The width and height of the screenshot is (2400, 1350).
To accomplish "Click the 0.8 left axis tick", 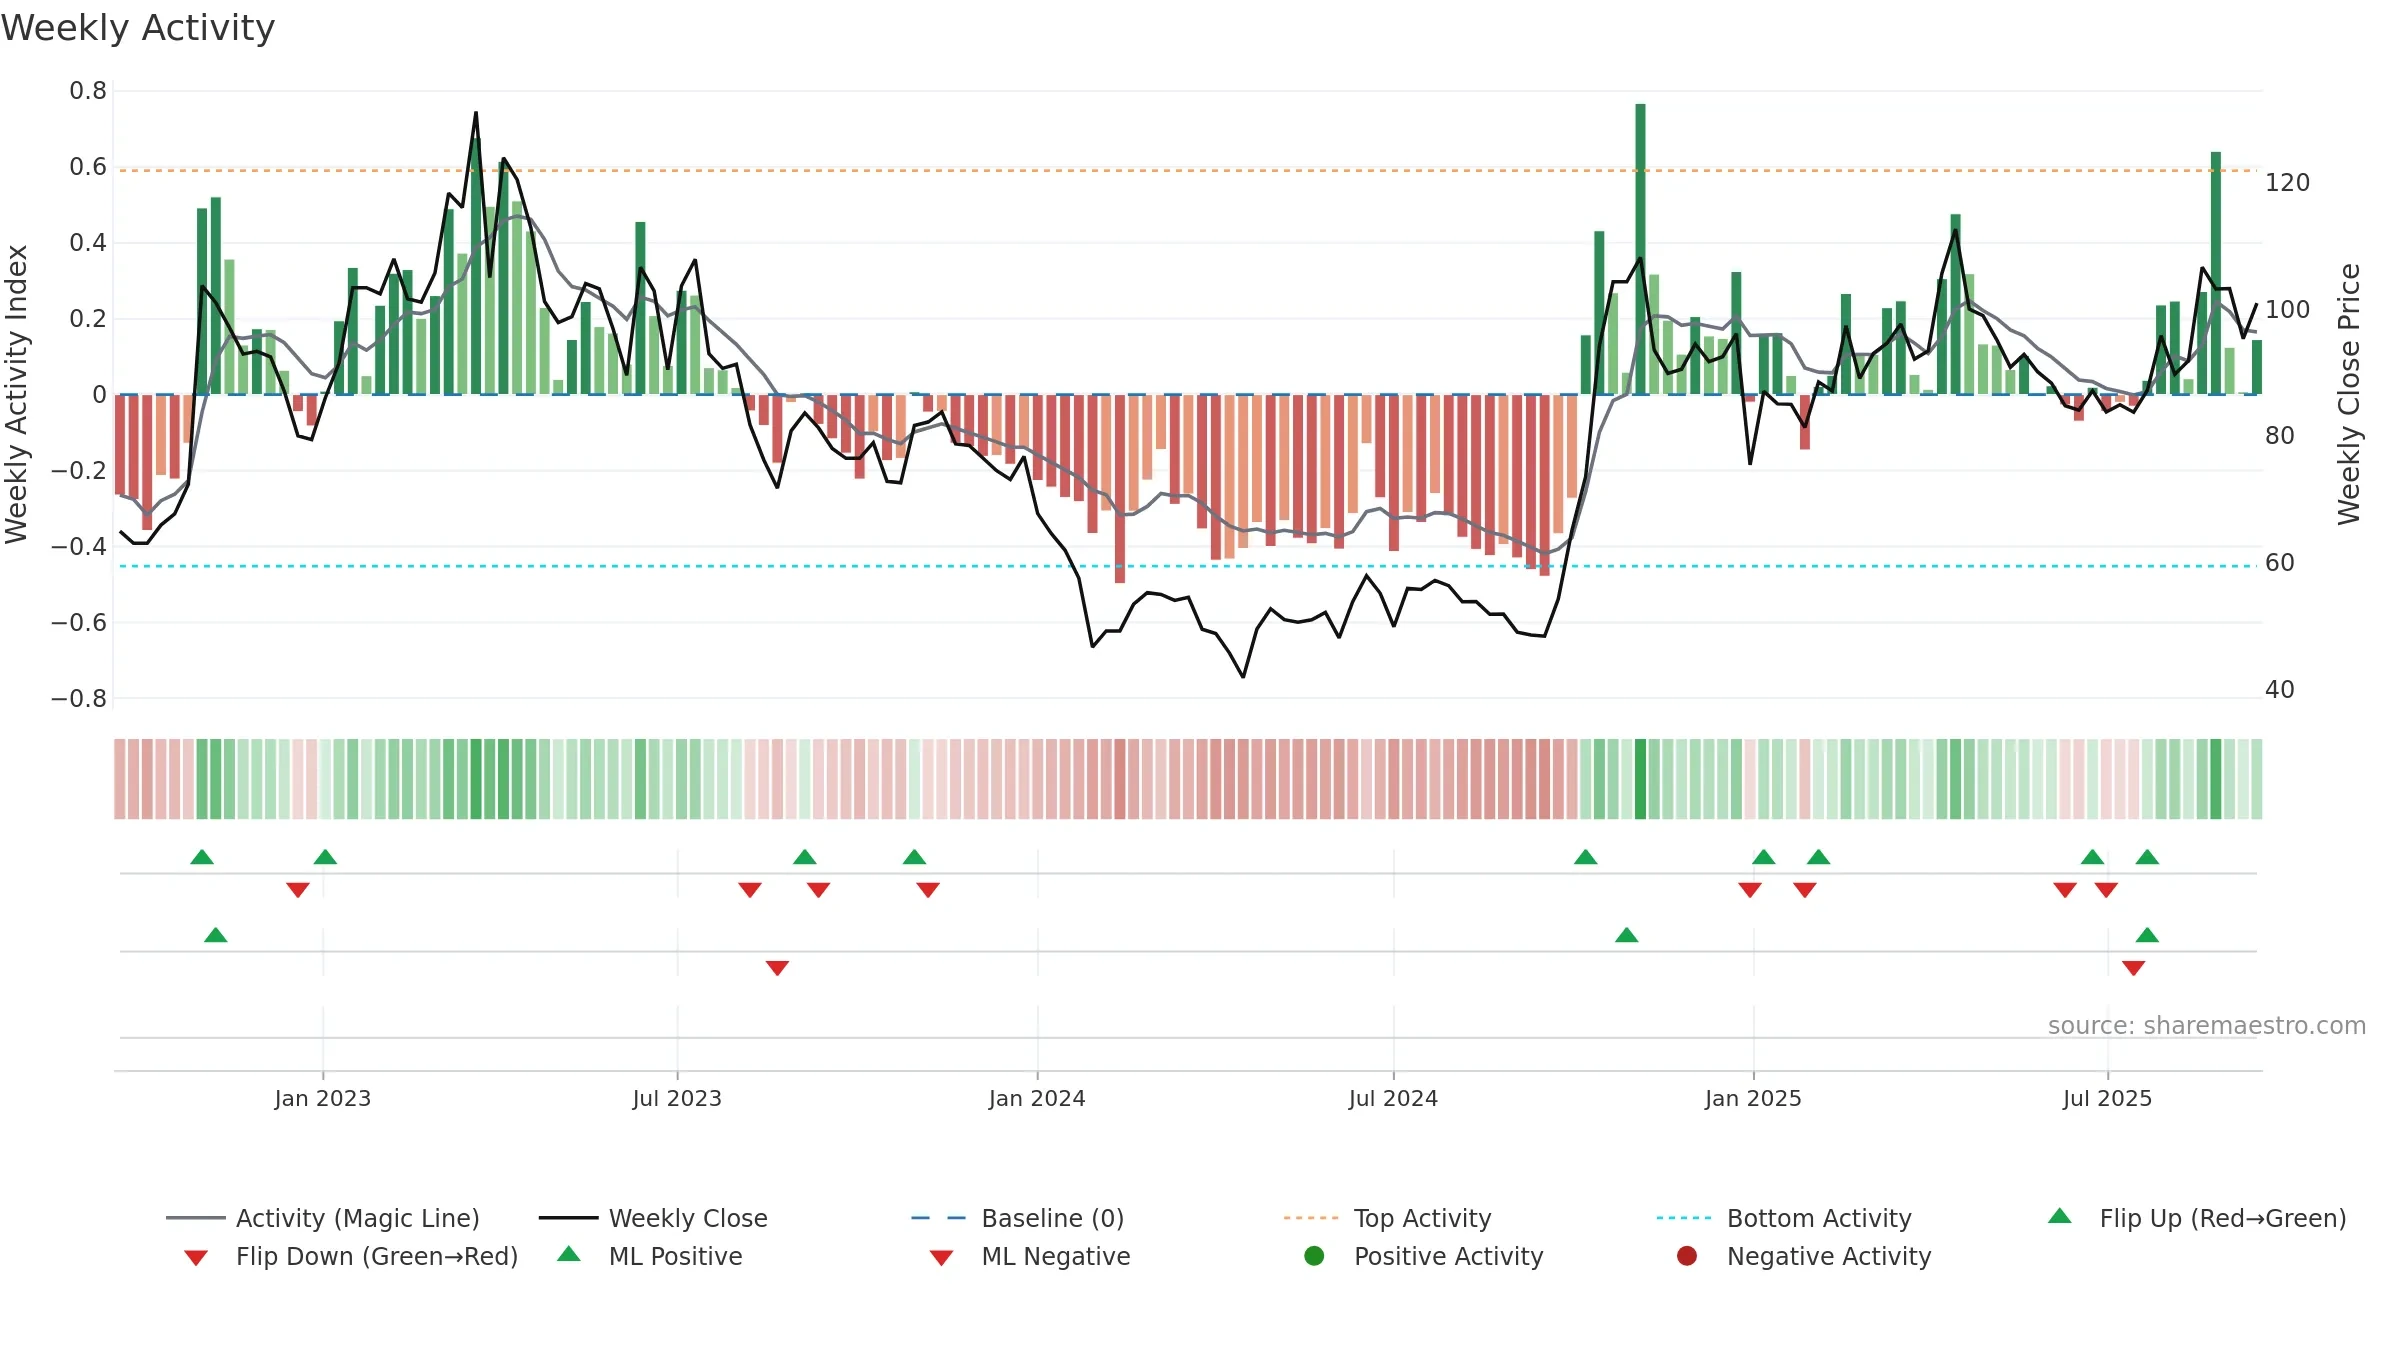I will click(x=88, y=91).
